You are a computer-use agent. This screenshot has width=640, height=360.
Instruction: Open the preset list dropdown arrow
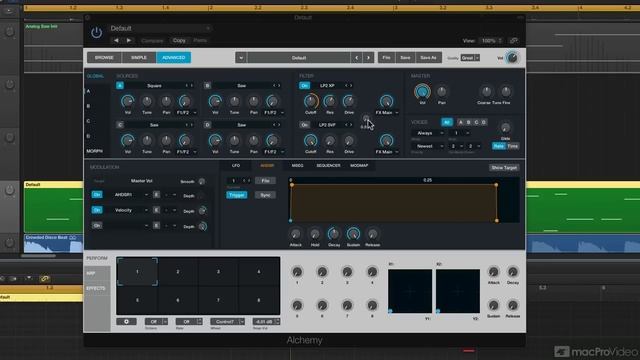click(241, 58)
